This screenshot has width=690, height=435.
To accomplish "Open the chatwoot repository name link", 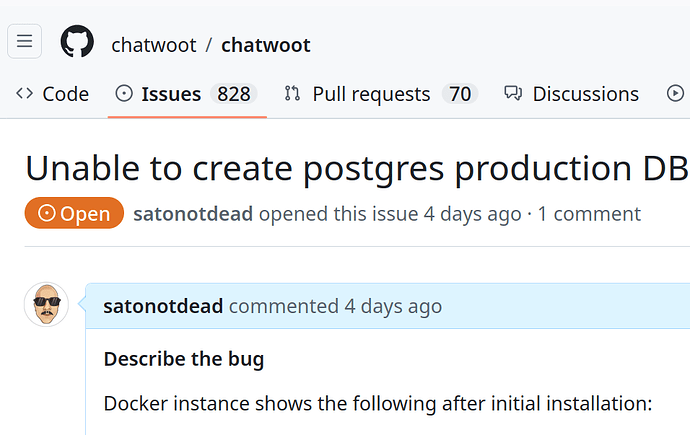I will pos(265,45).
